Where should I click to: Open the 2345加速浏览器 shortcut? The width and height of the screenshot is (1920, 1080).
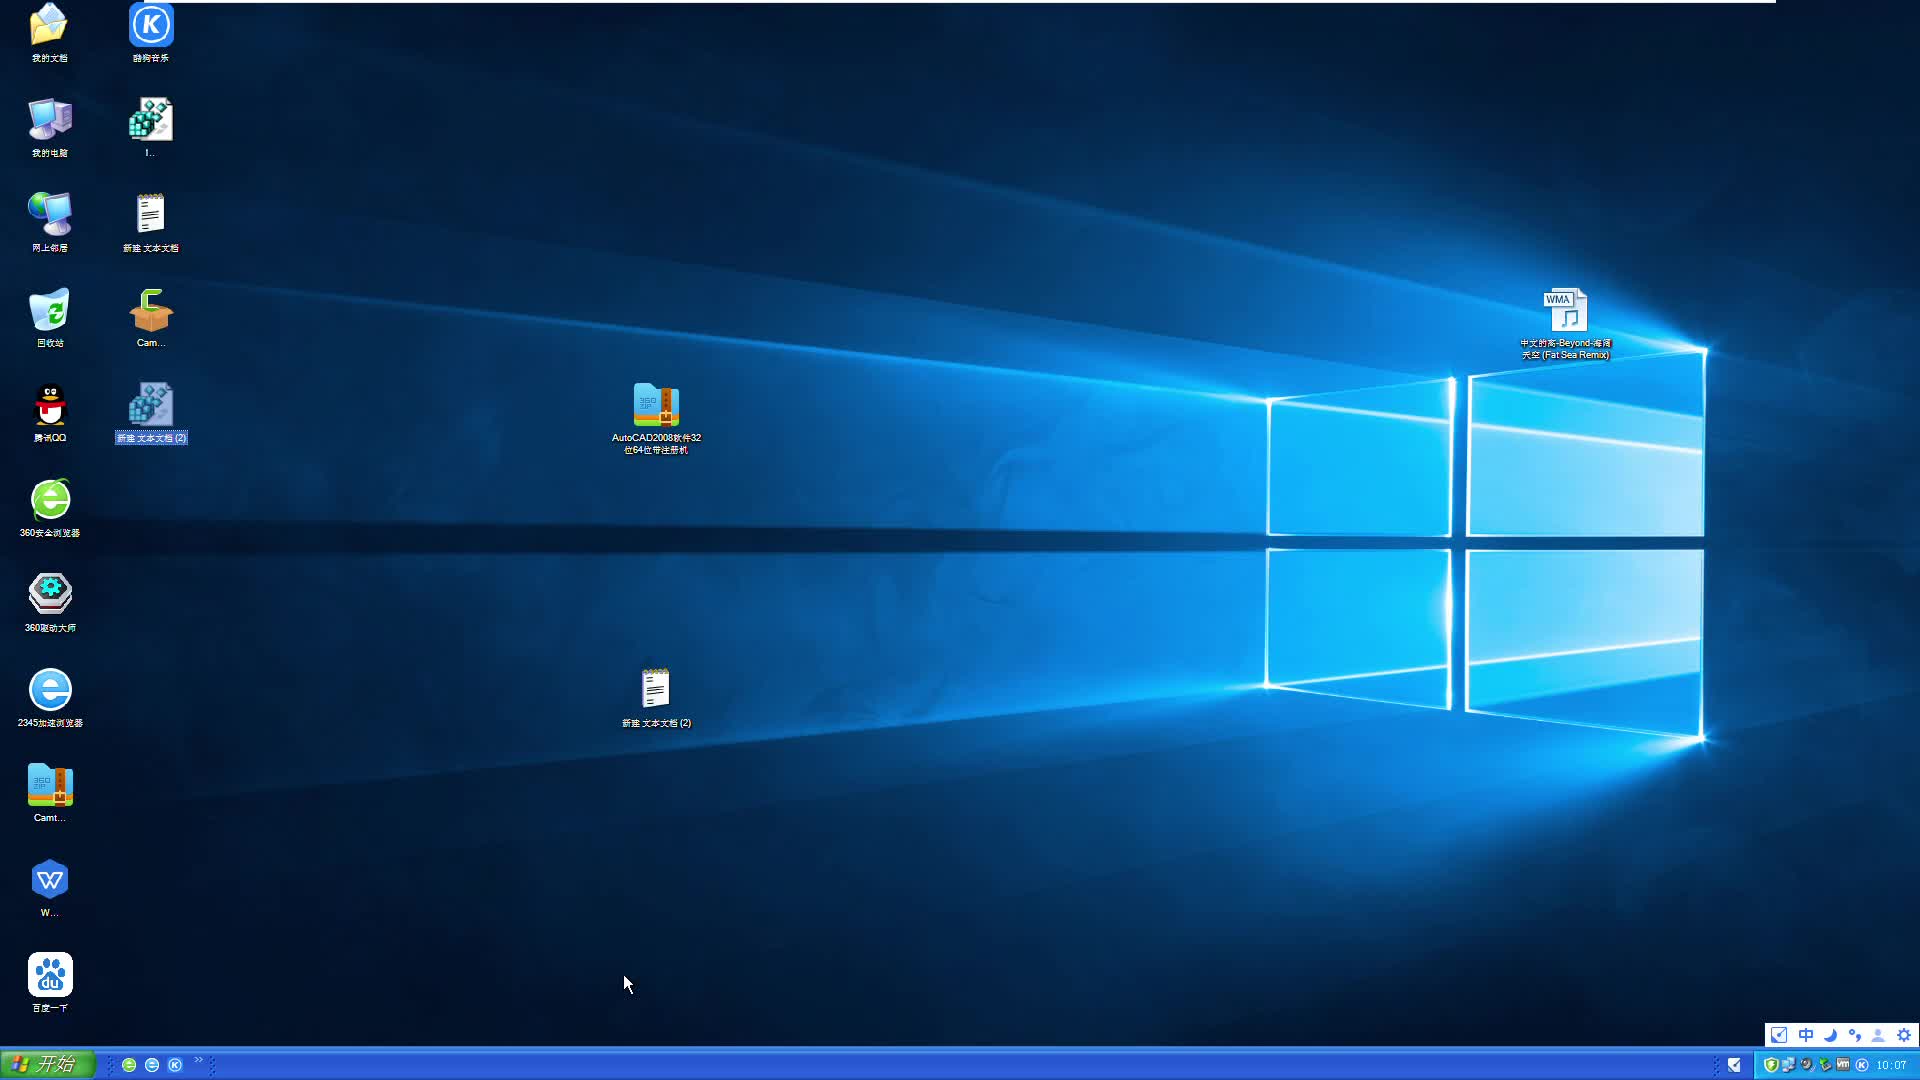tap(50, 690)
